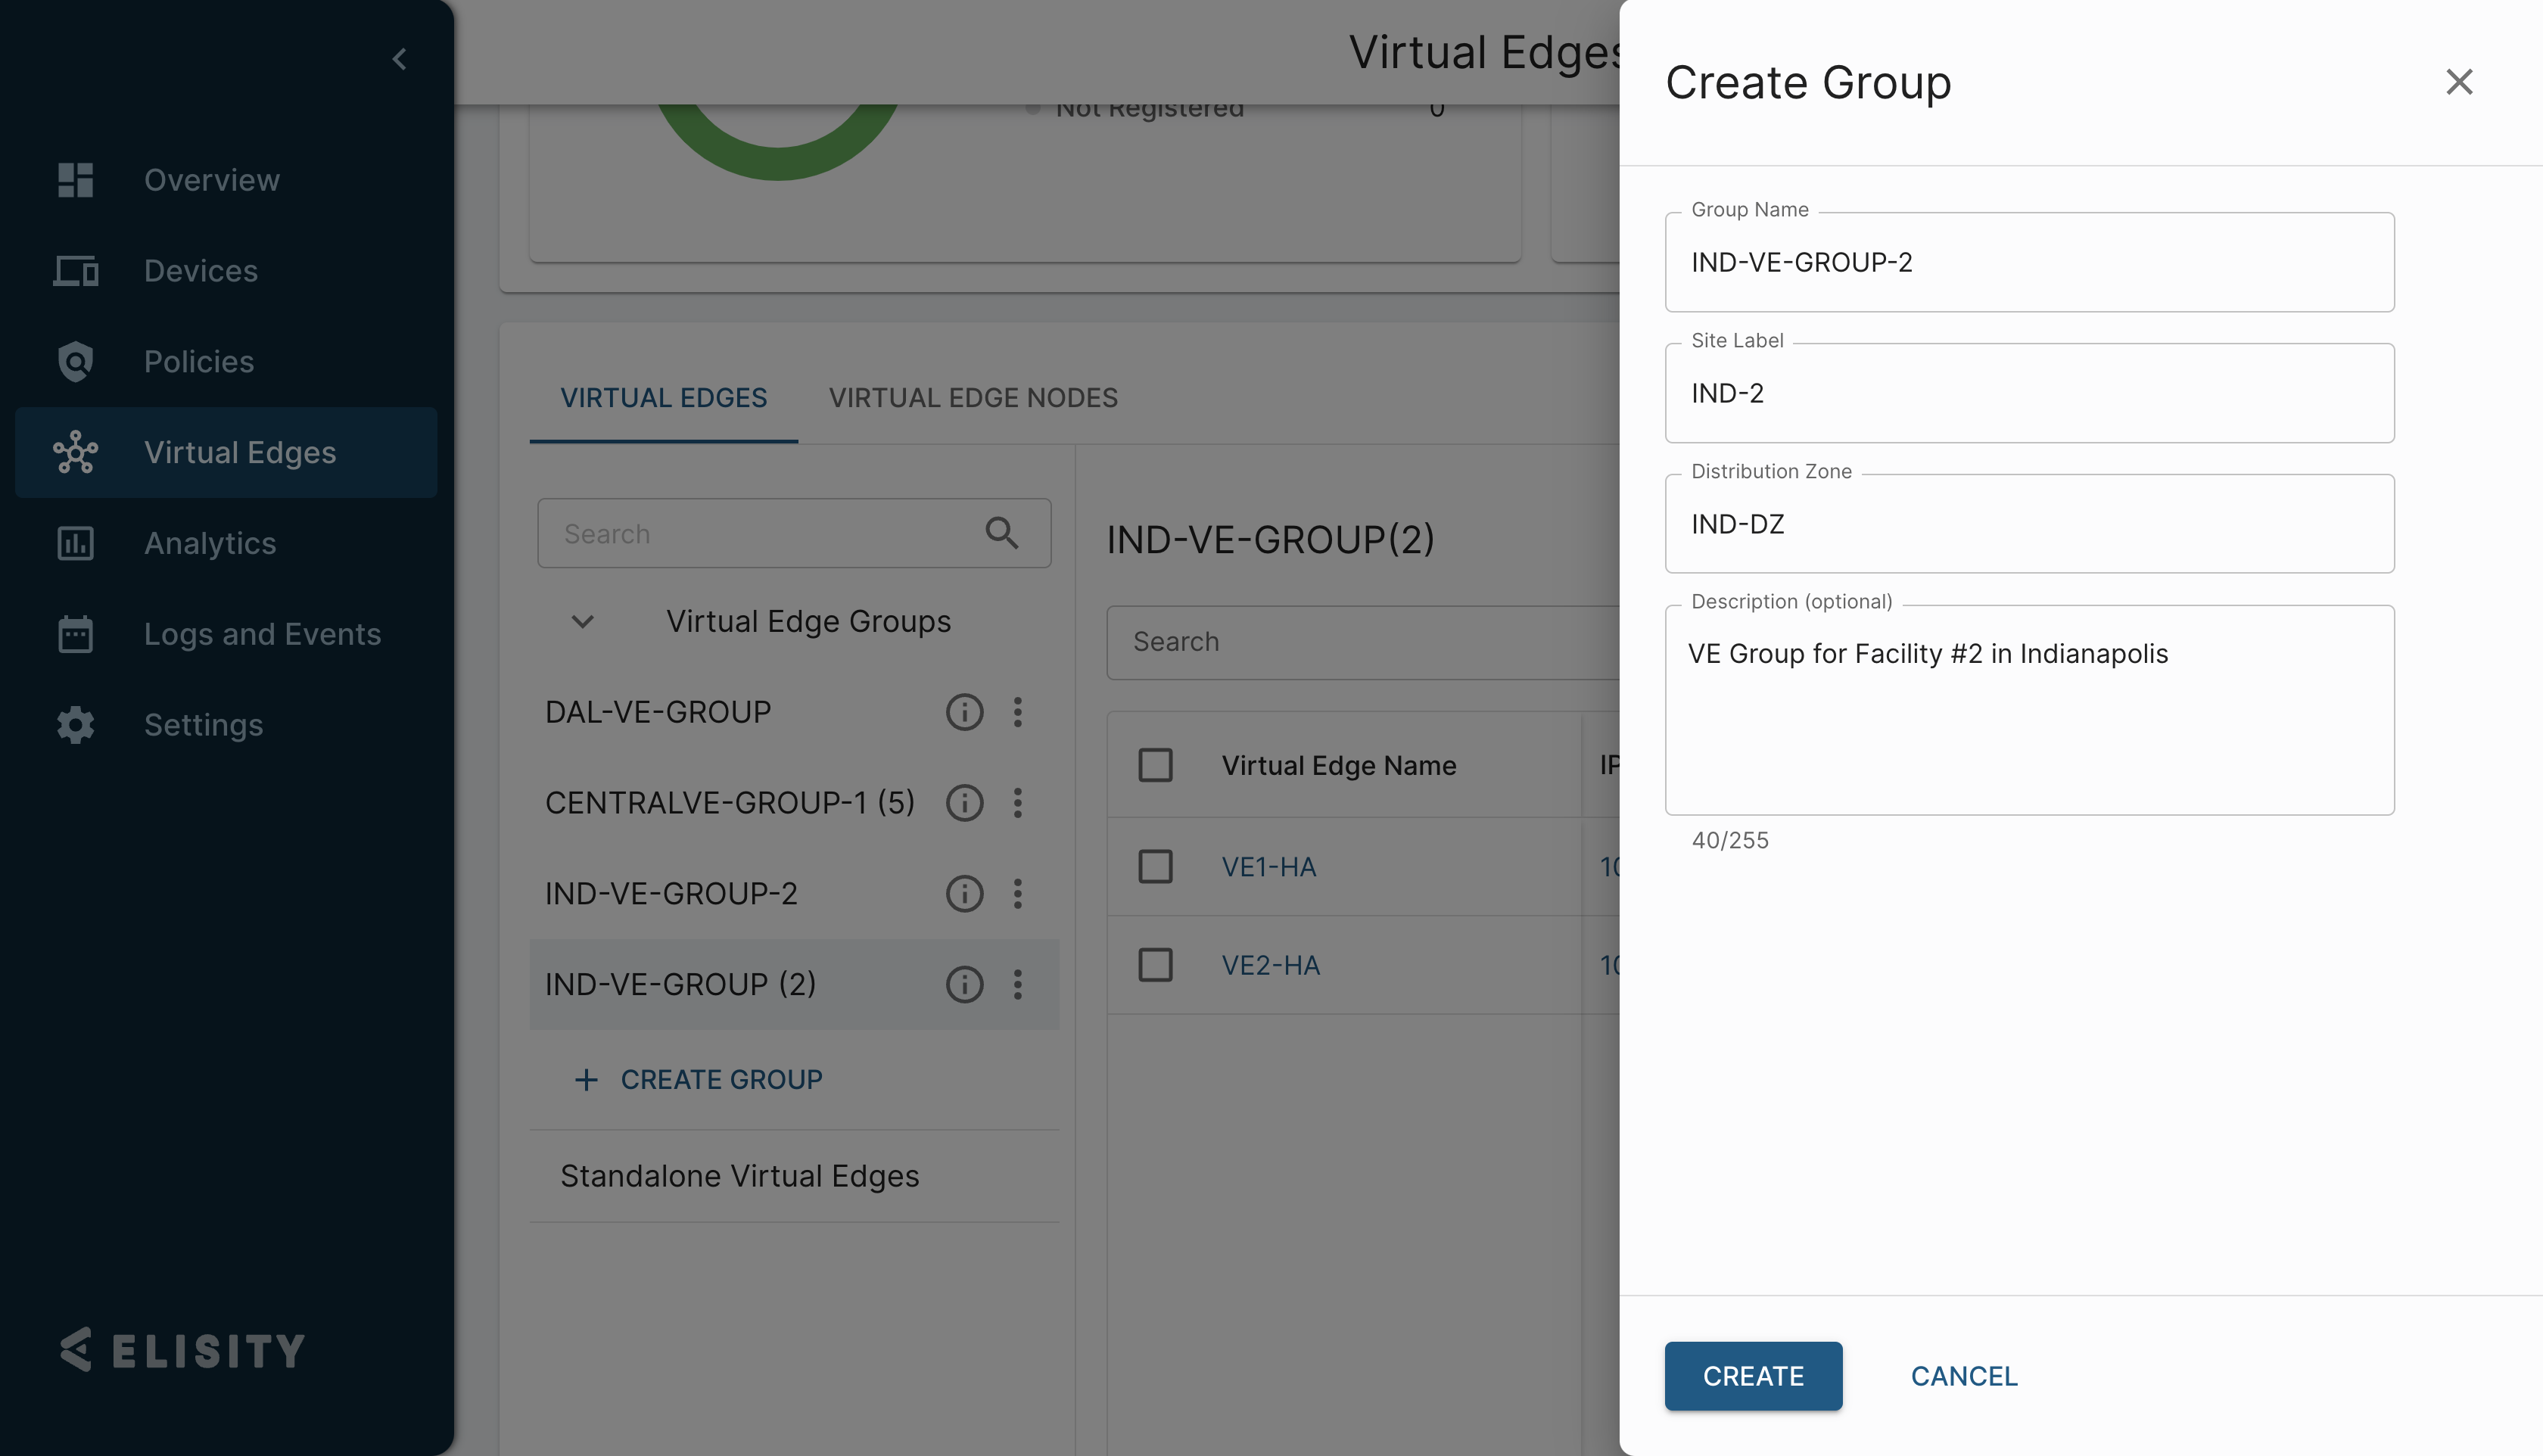
Task: Click the Overview dashboard icon
Action: tap(75, 180)
